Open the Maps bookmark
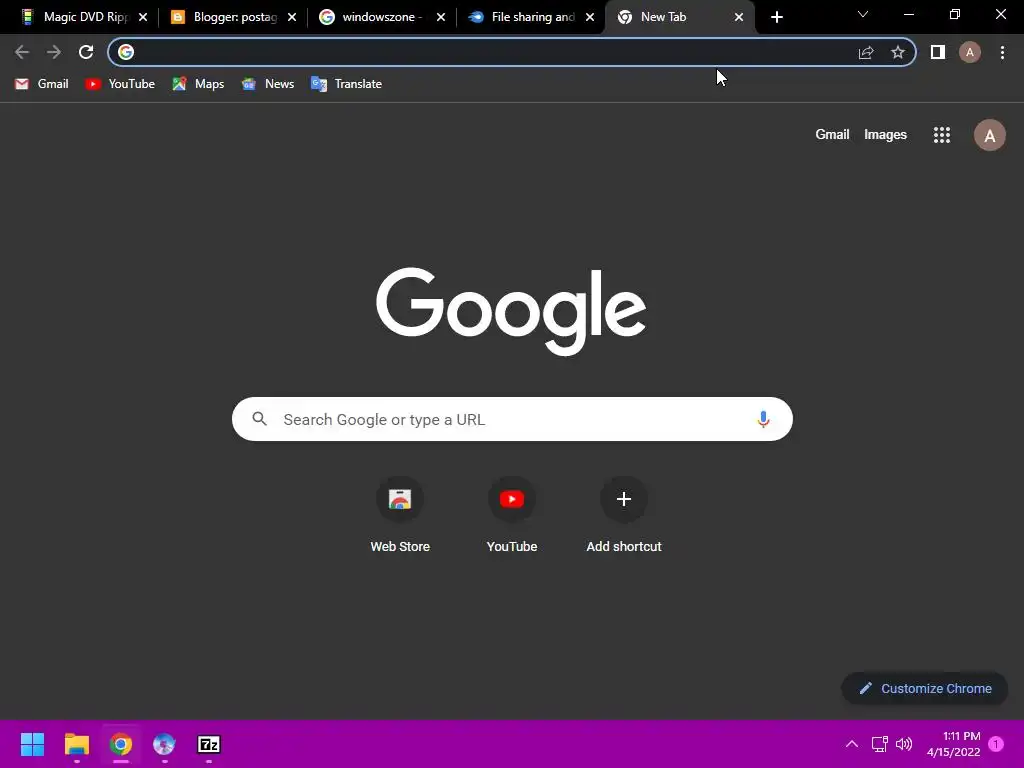Image resolution: width=1024 pixels, height=768 pixels. coord(199,84)
